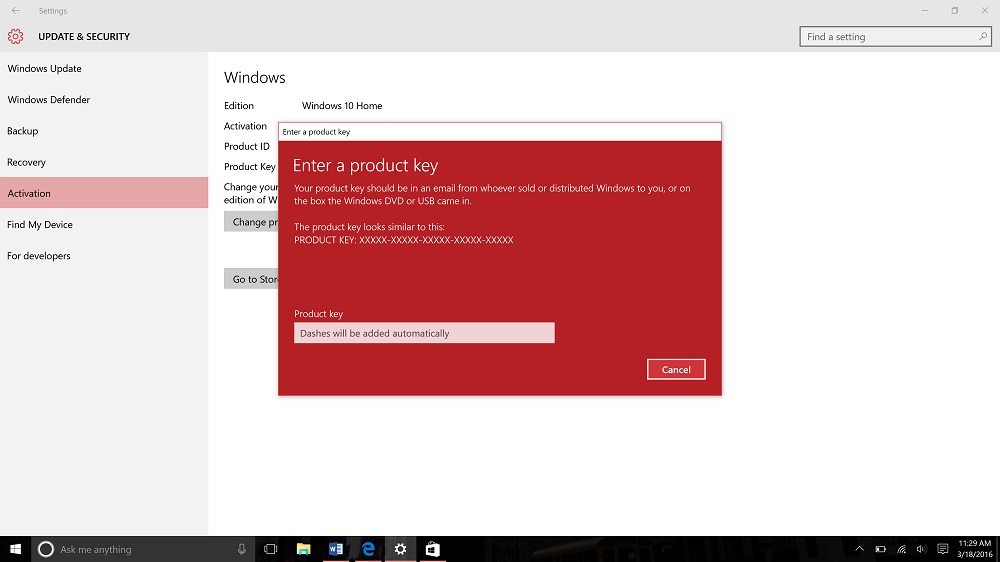Click the Windows 10 Home edition text

pyautogui.click(x=342, y=106)
